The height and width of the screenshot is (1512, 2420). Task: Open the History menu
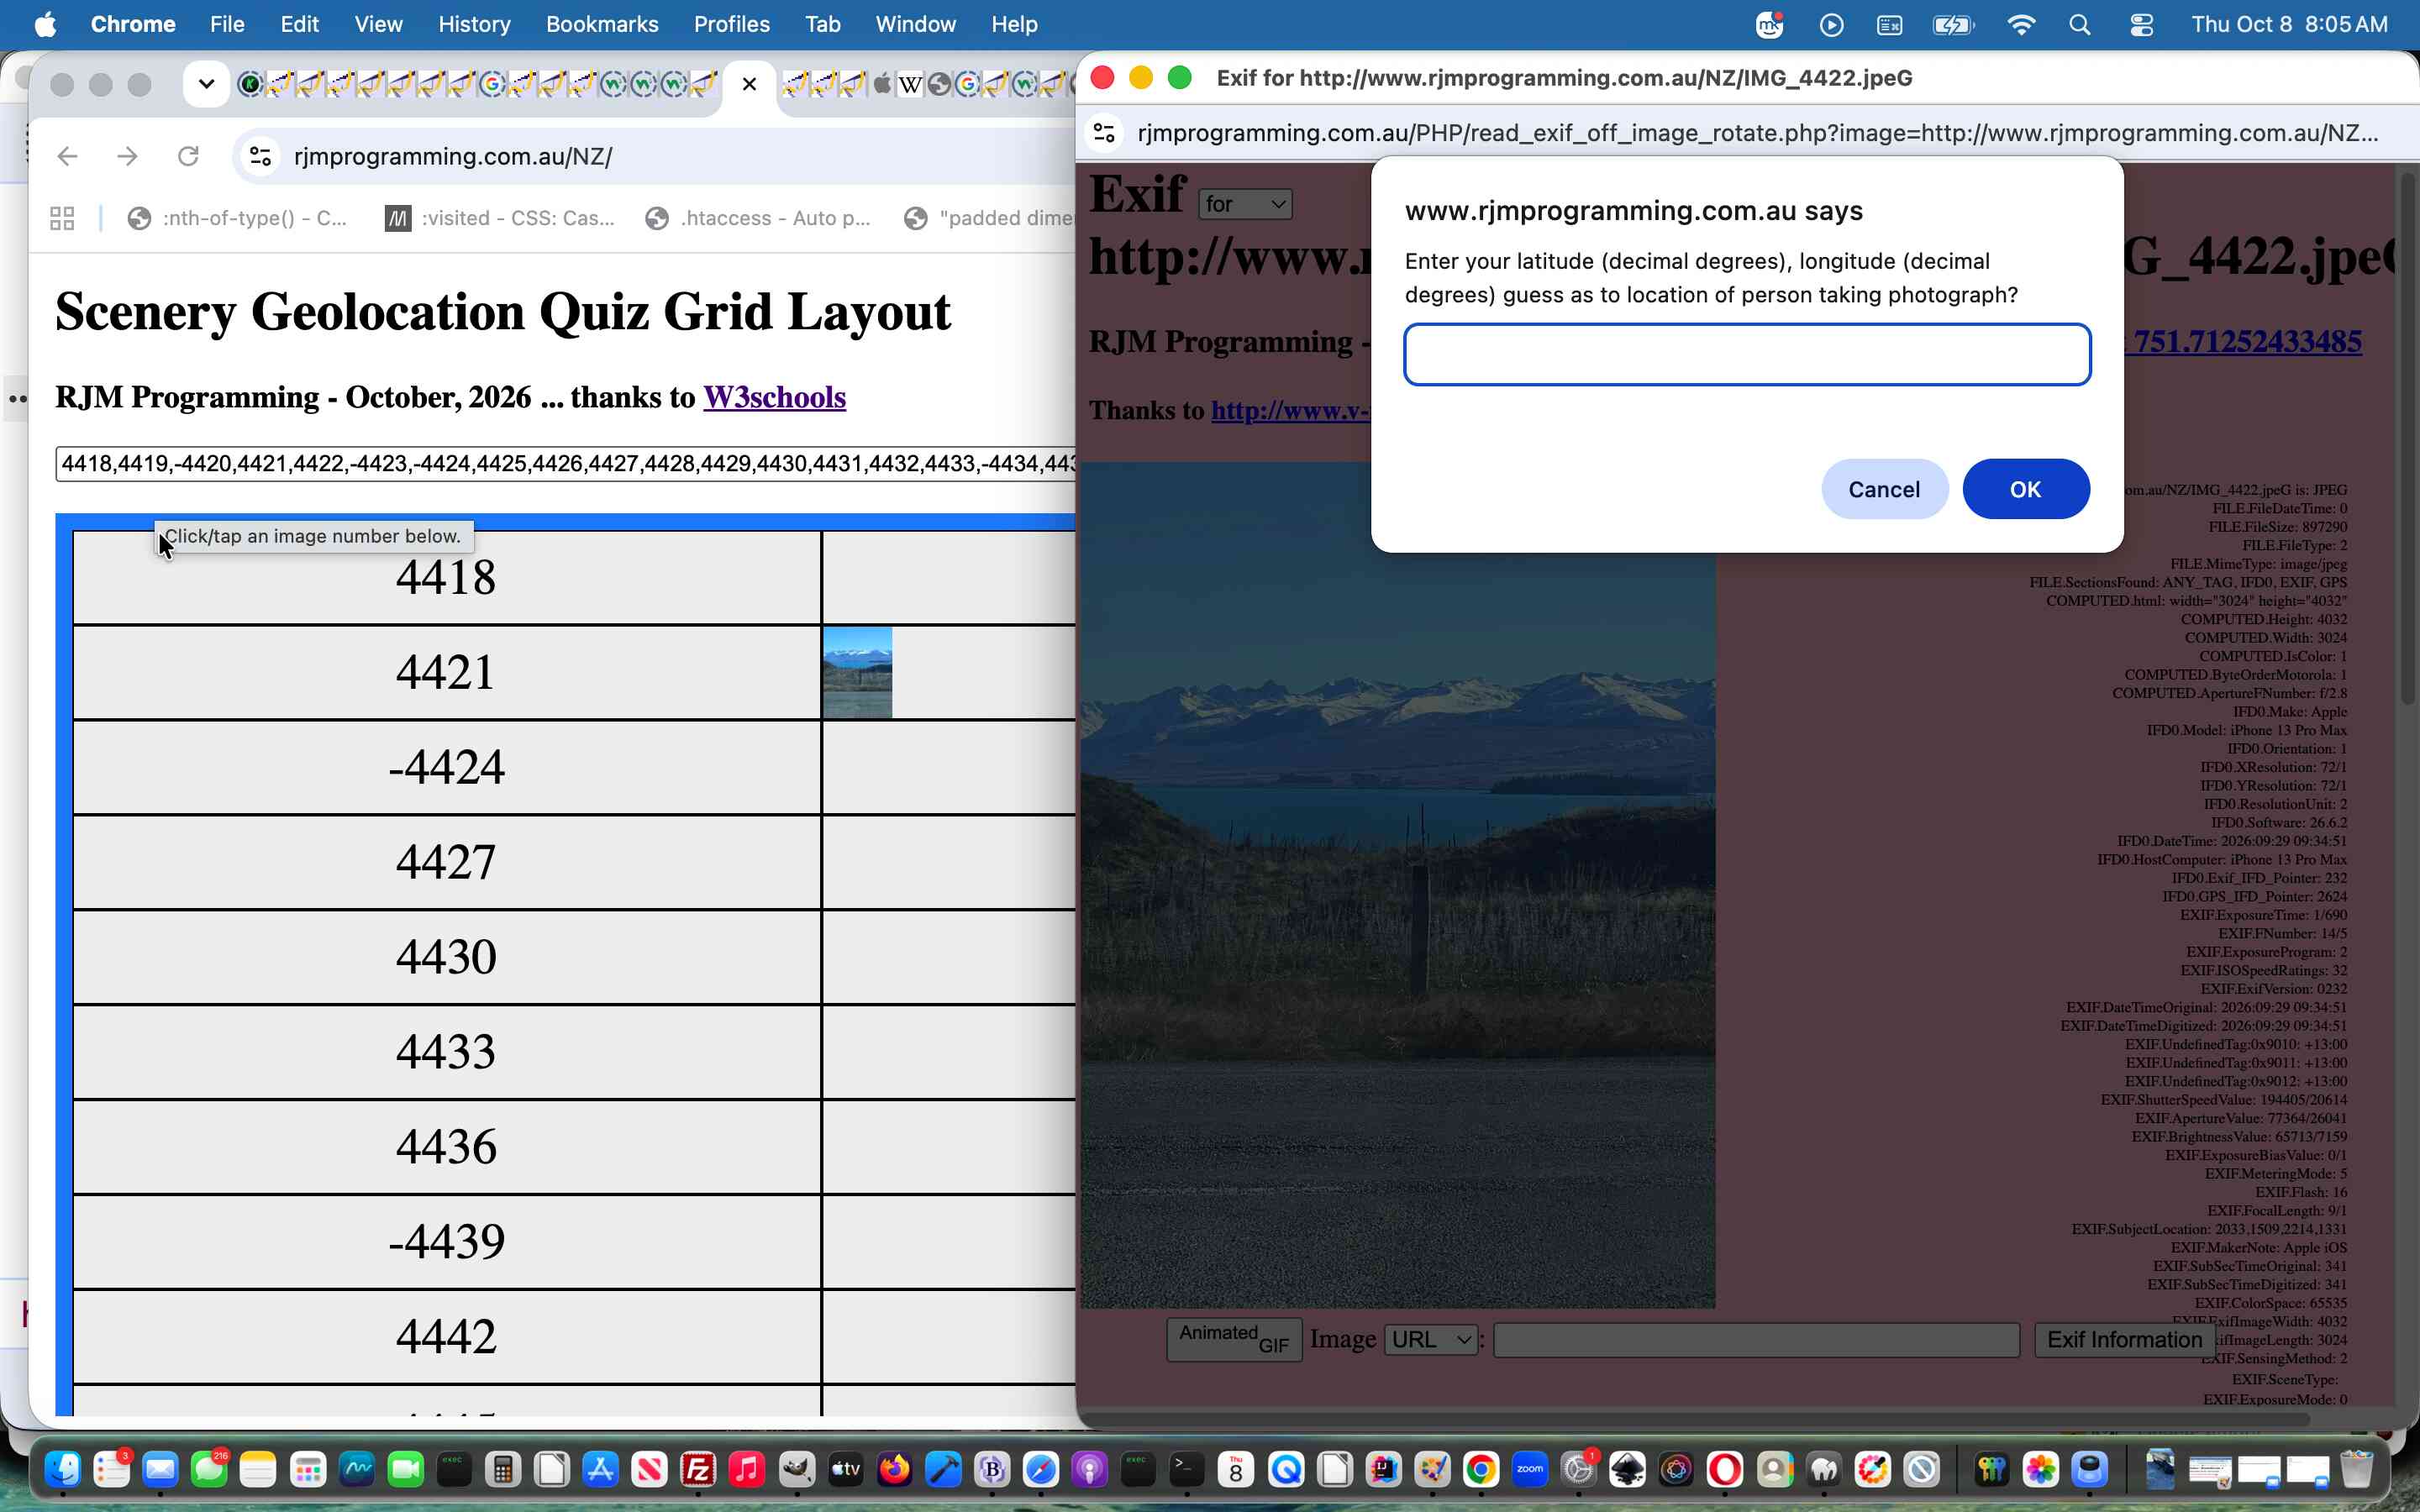point(474,24)
